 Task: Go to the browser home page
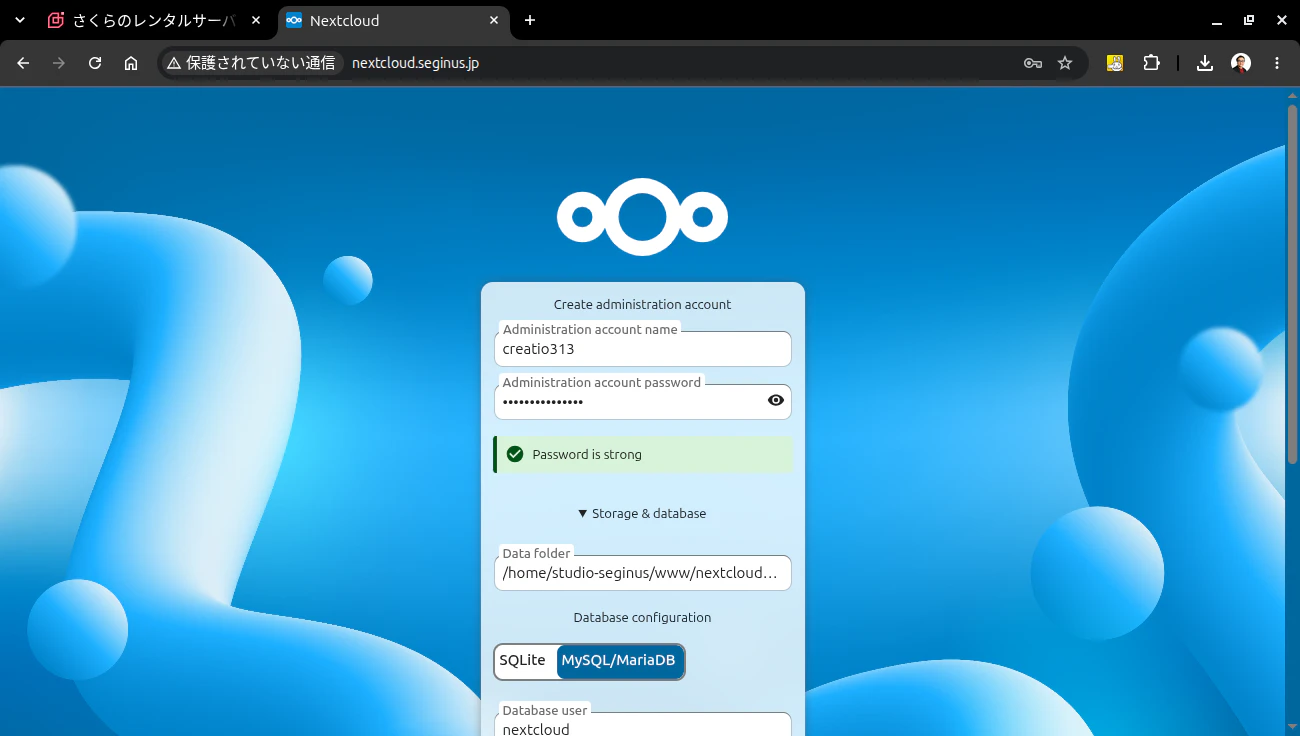pos(131,63)
